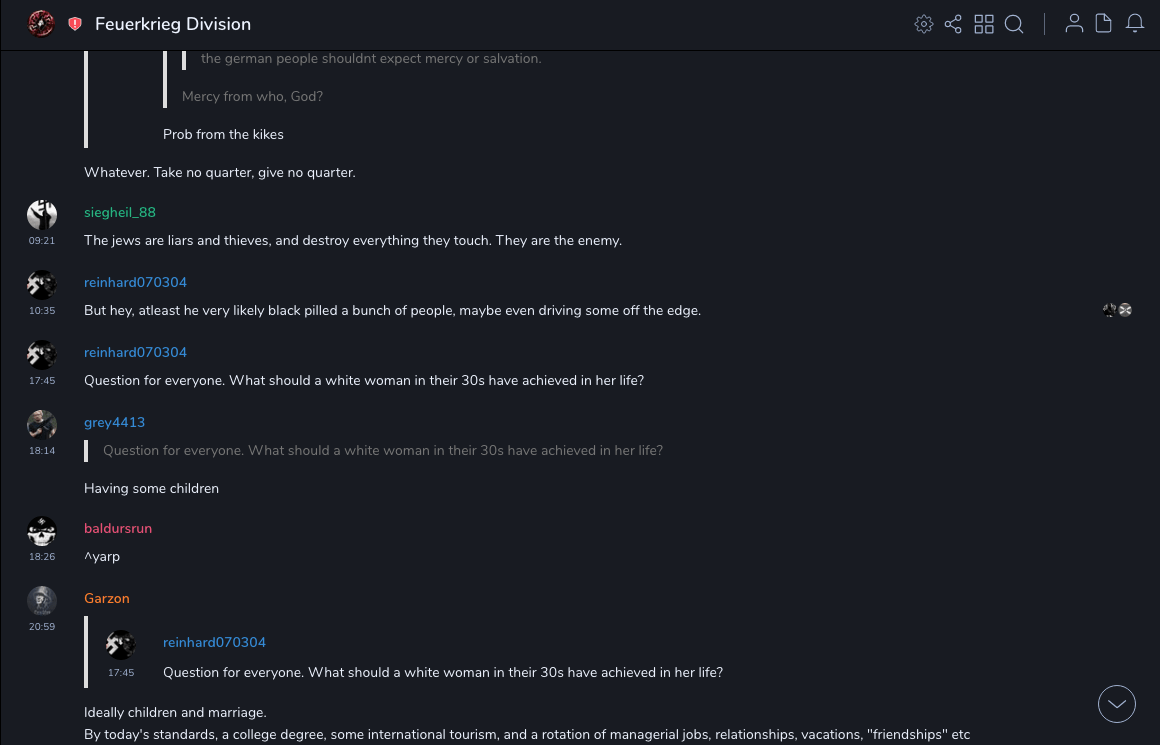Click the search magnifier icon
The width and height of the screenshot is (1160, 745).
[x=1014, y=24]
